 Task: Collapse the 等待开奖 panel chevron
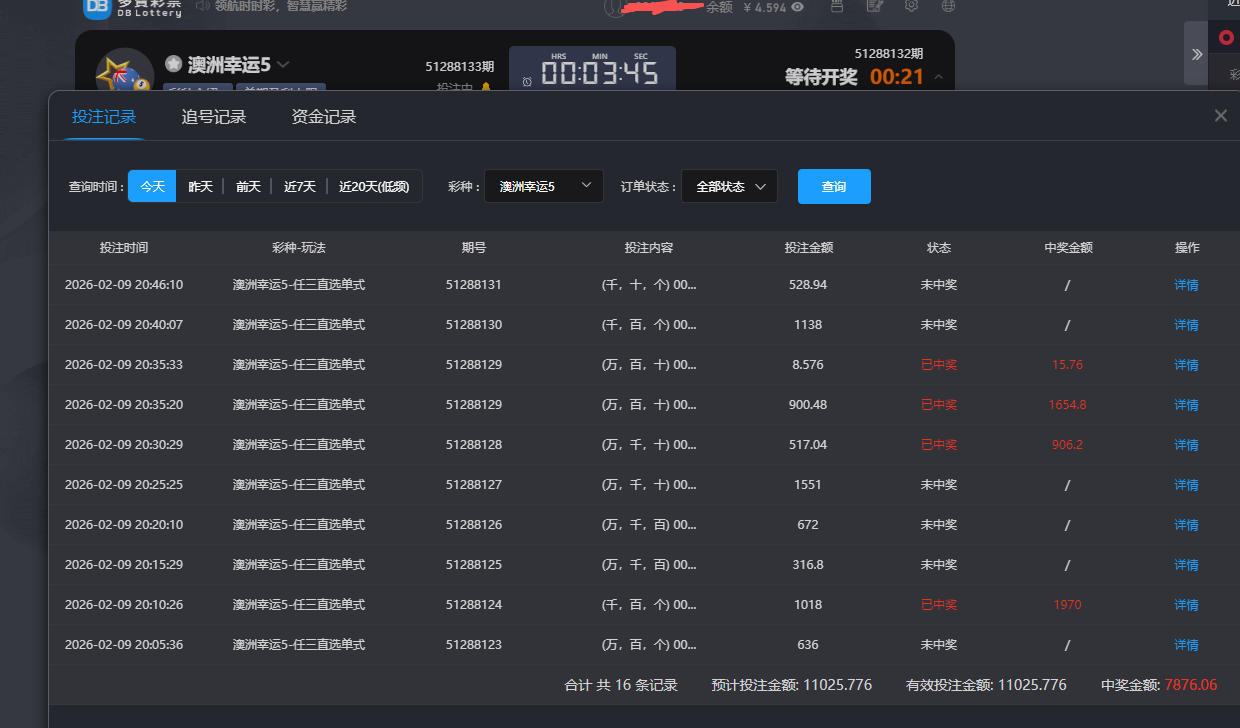click(x=938, y=77)
